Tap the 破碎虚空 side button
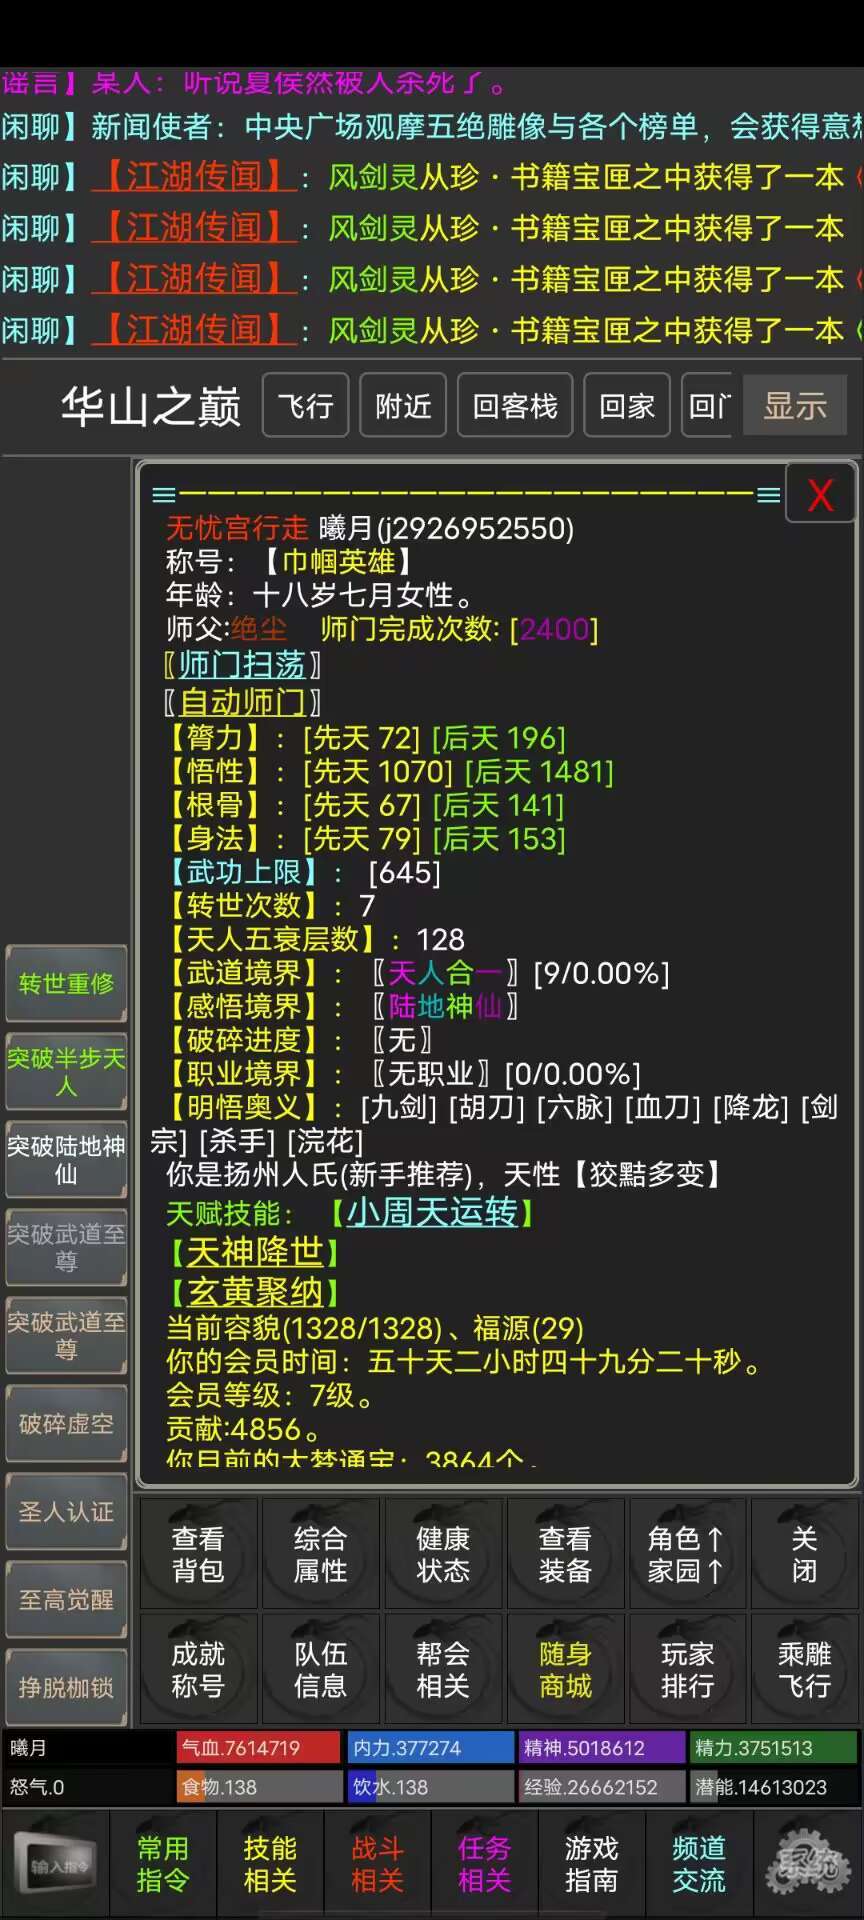This screenshot has height=1920, width=864. pos(66,1424)
